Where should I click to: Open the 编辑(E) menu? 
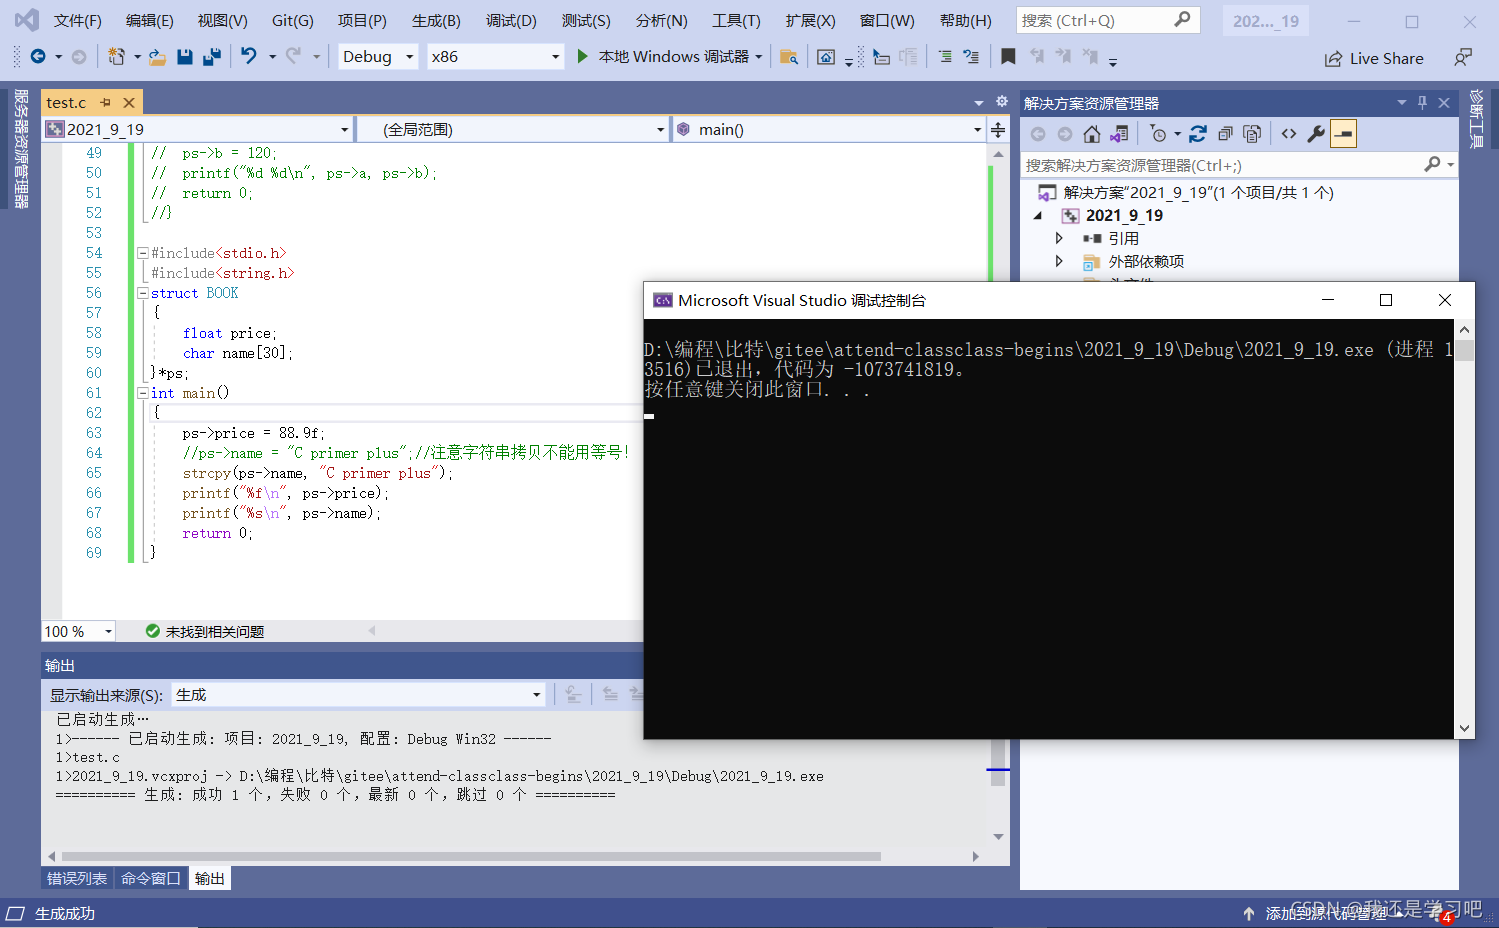pyautogui.click(x=149, y=21)
